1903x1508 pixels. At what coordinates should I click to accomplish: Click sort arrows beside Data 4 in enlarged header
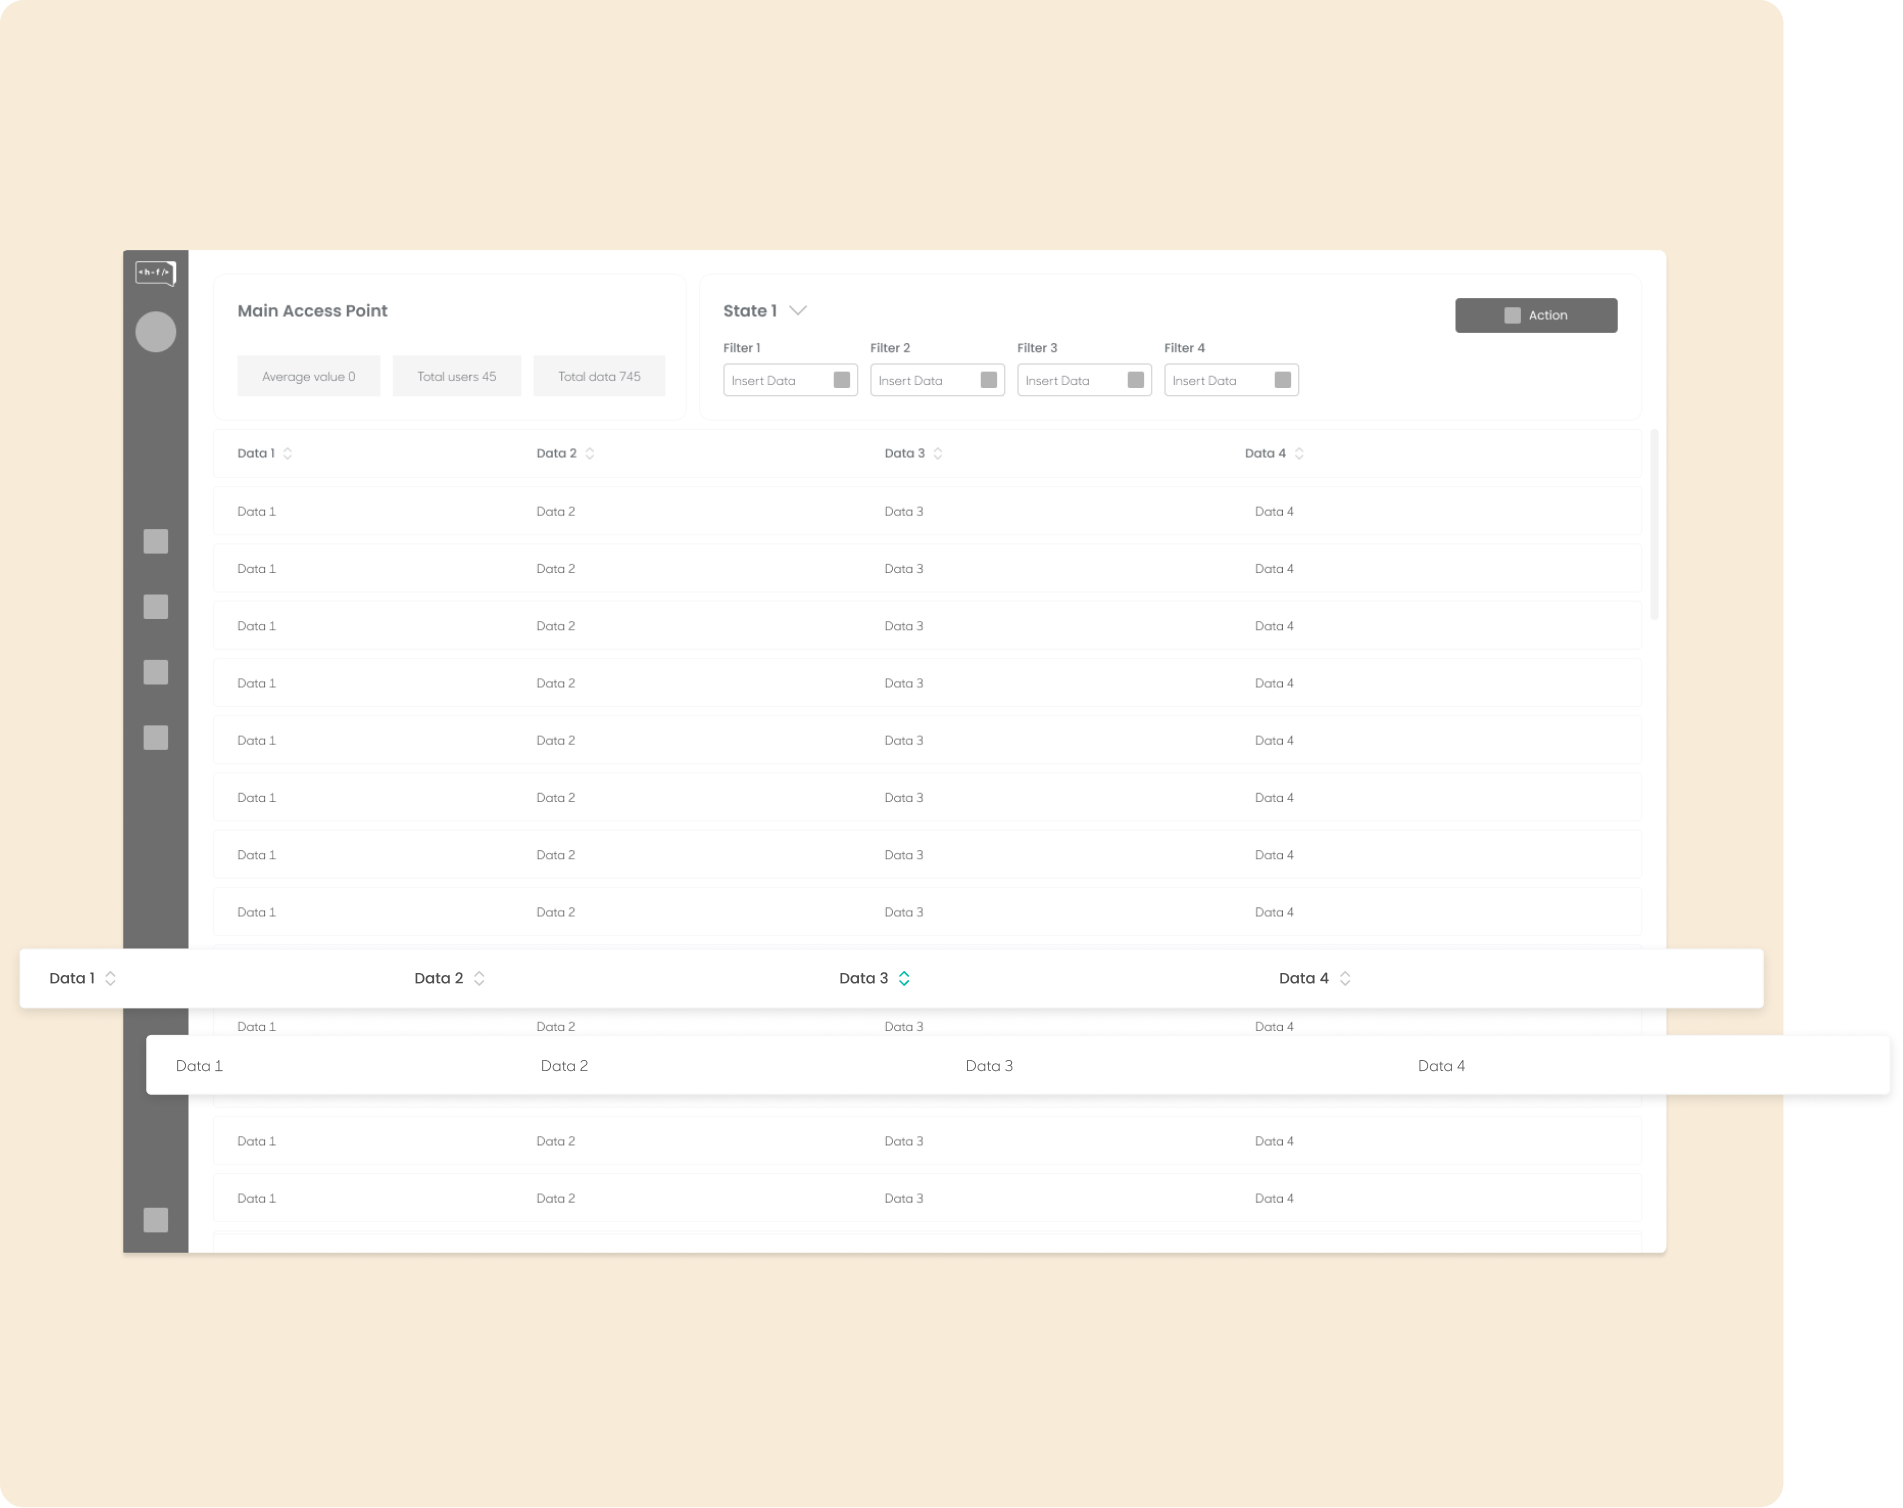click(1346, 979)
